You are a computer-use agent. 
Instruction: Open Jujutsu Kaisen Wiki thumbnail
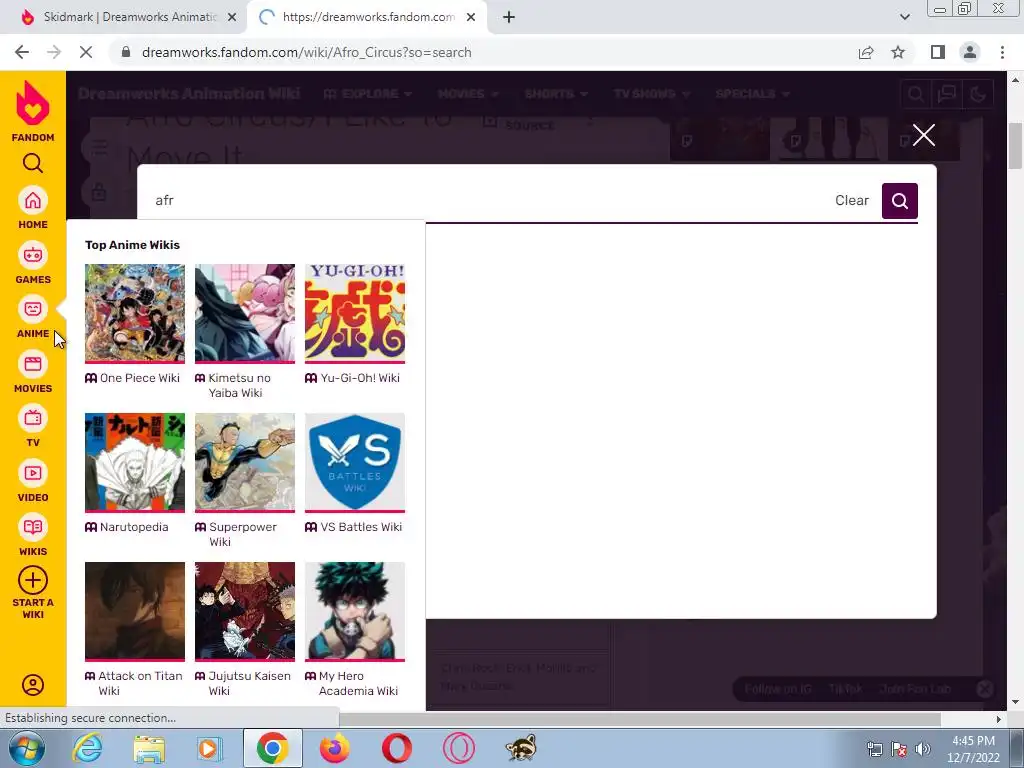click(x=244, y=611)
